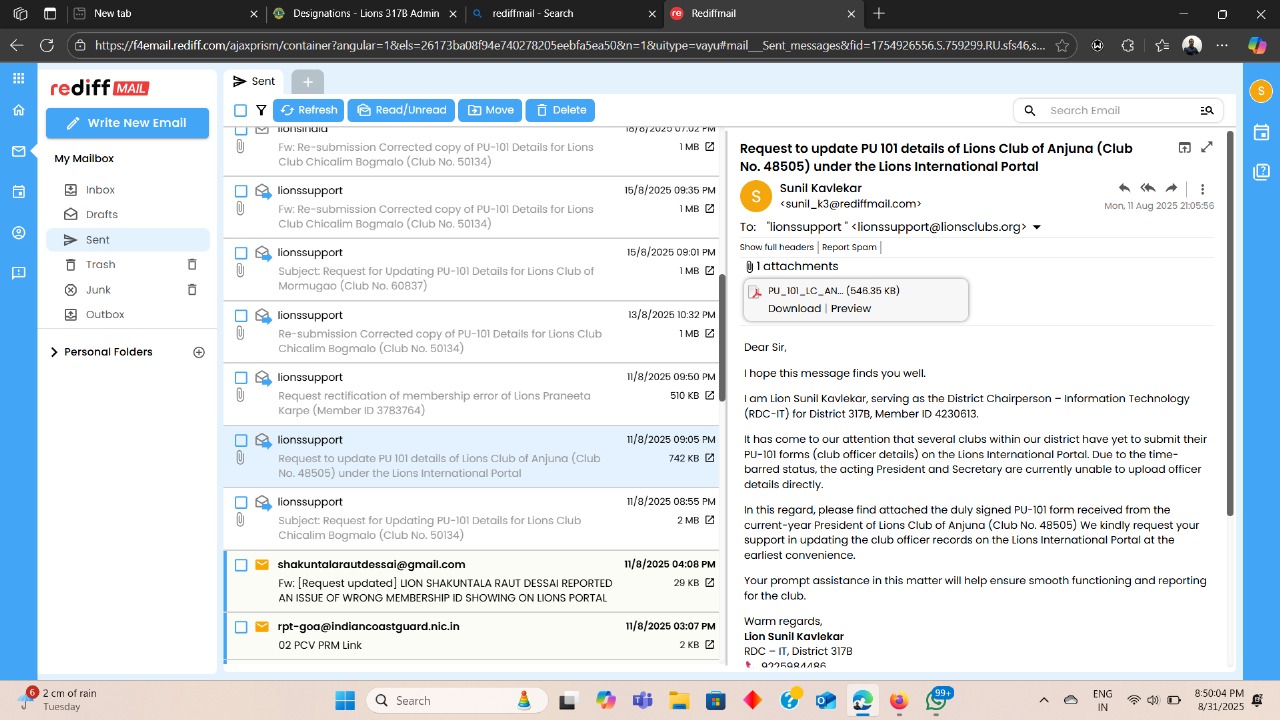Expand the Personal Folders tree
Image resolution: width=1280 pixels, height=720 pixels.
point(54,352)
